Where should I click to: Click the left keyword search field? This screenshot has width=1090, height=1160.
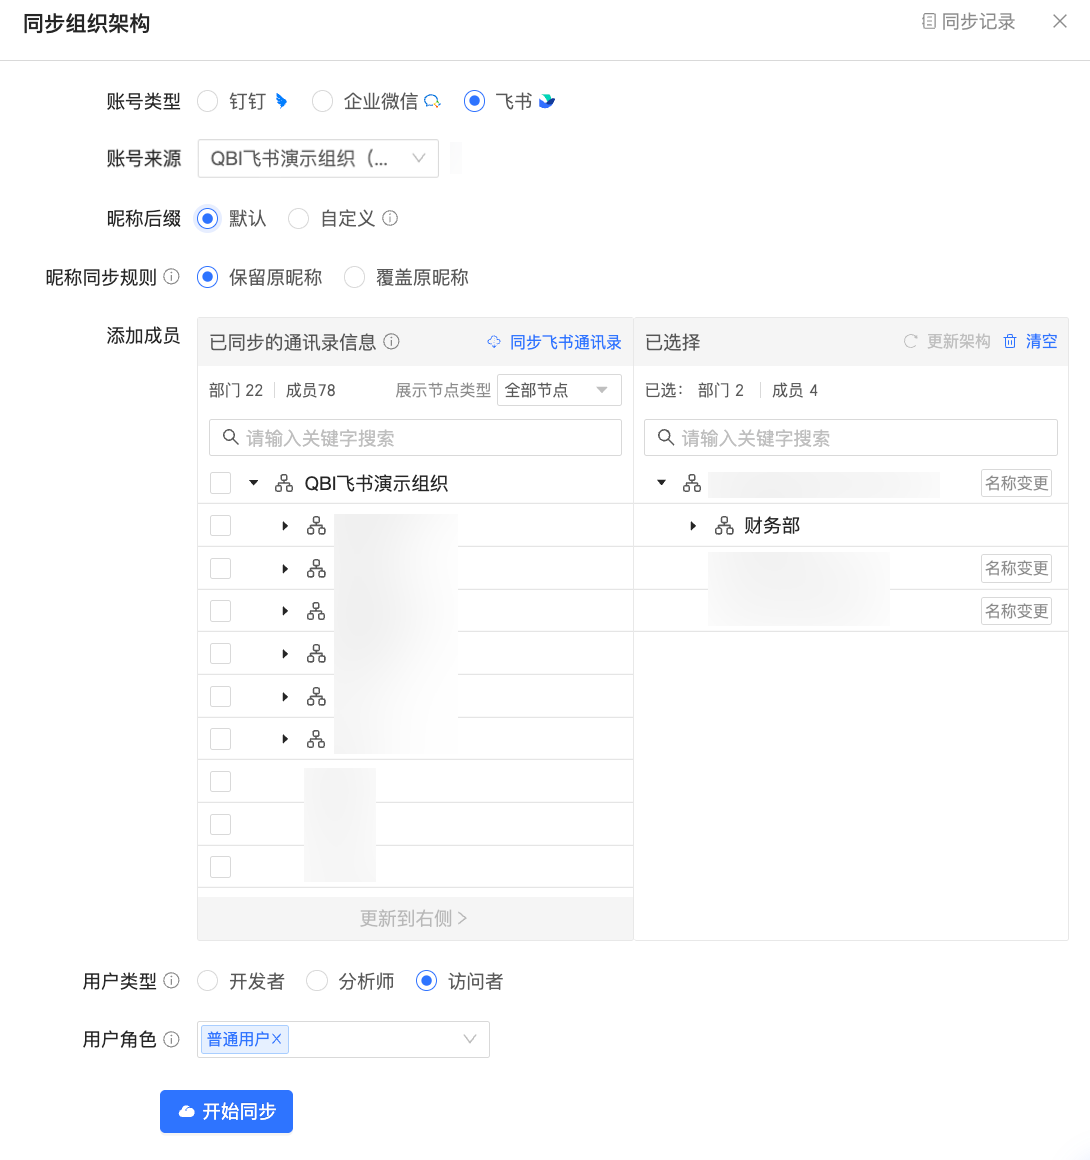click(x=415, y=437)
